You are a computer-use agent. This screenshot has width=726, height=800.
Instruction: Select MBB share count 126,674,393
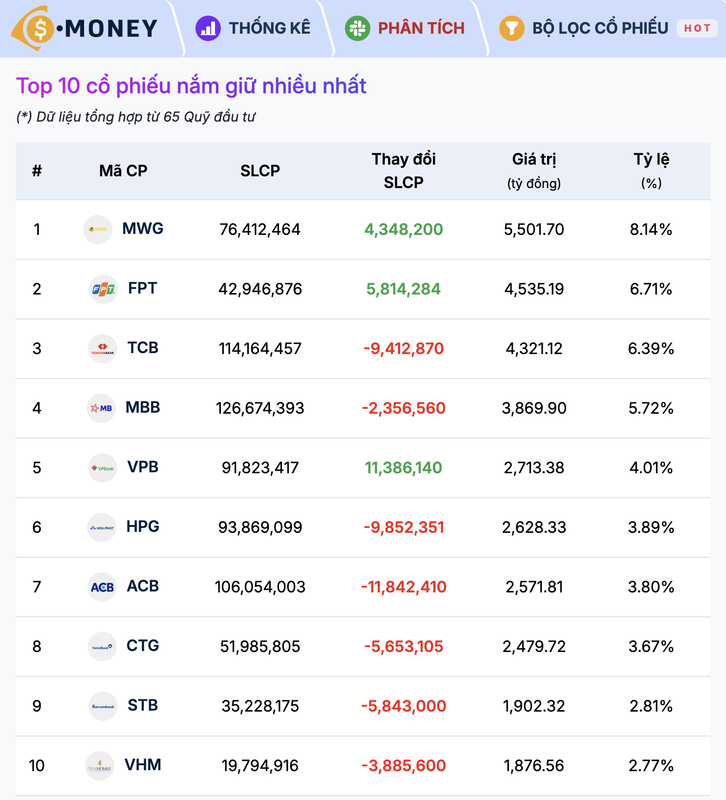(x=260, y=409)
